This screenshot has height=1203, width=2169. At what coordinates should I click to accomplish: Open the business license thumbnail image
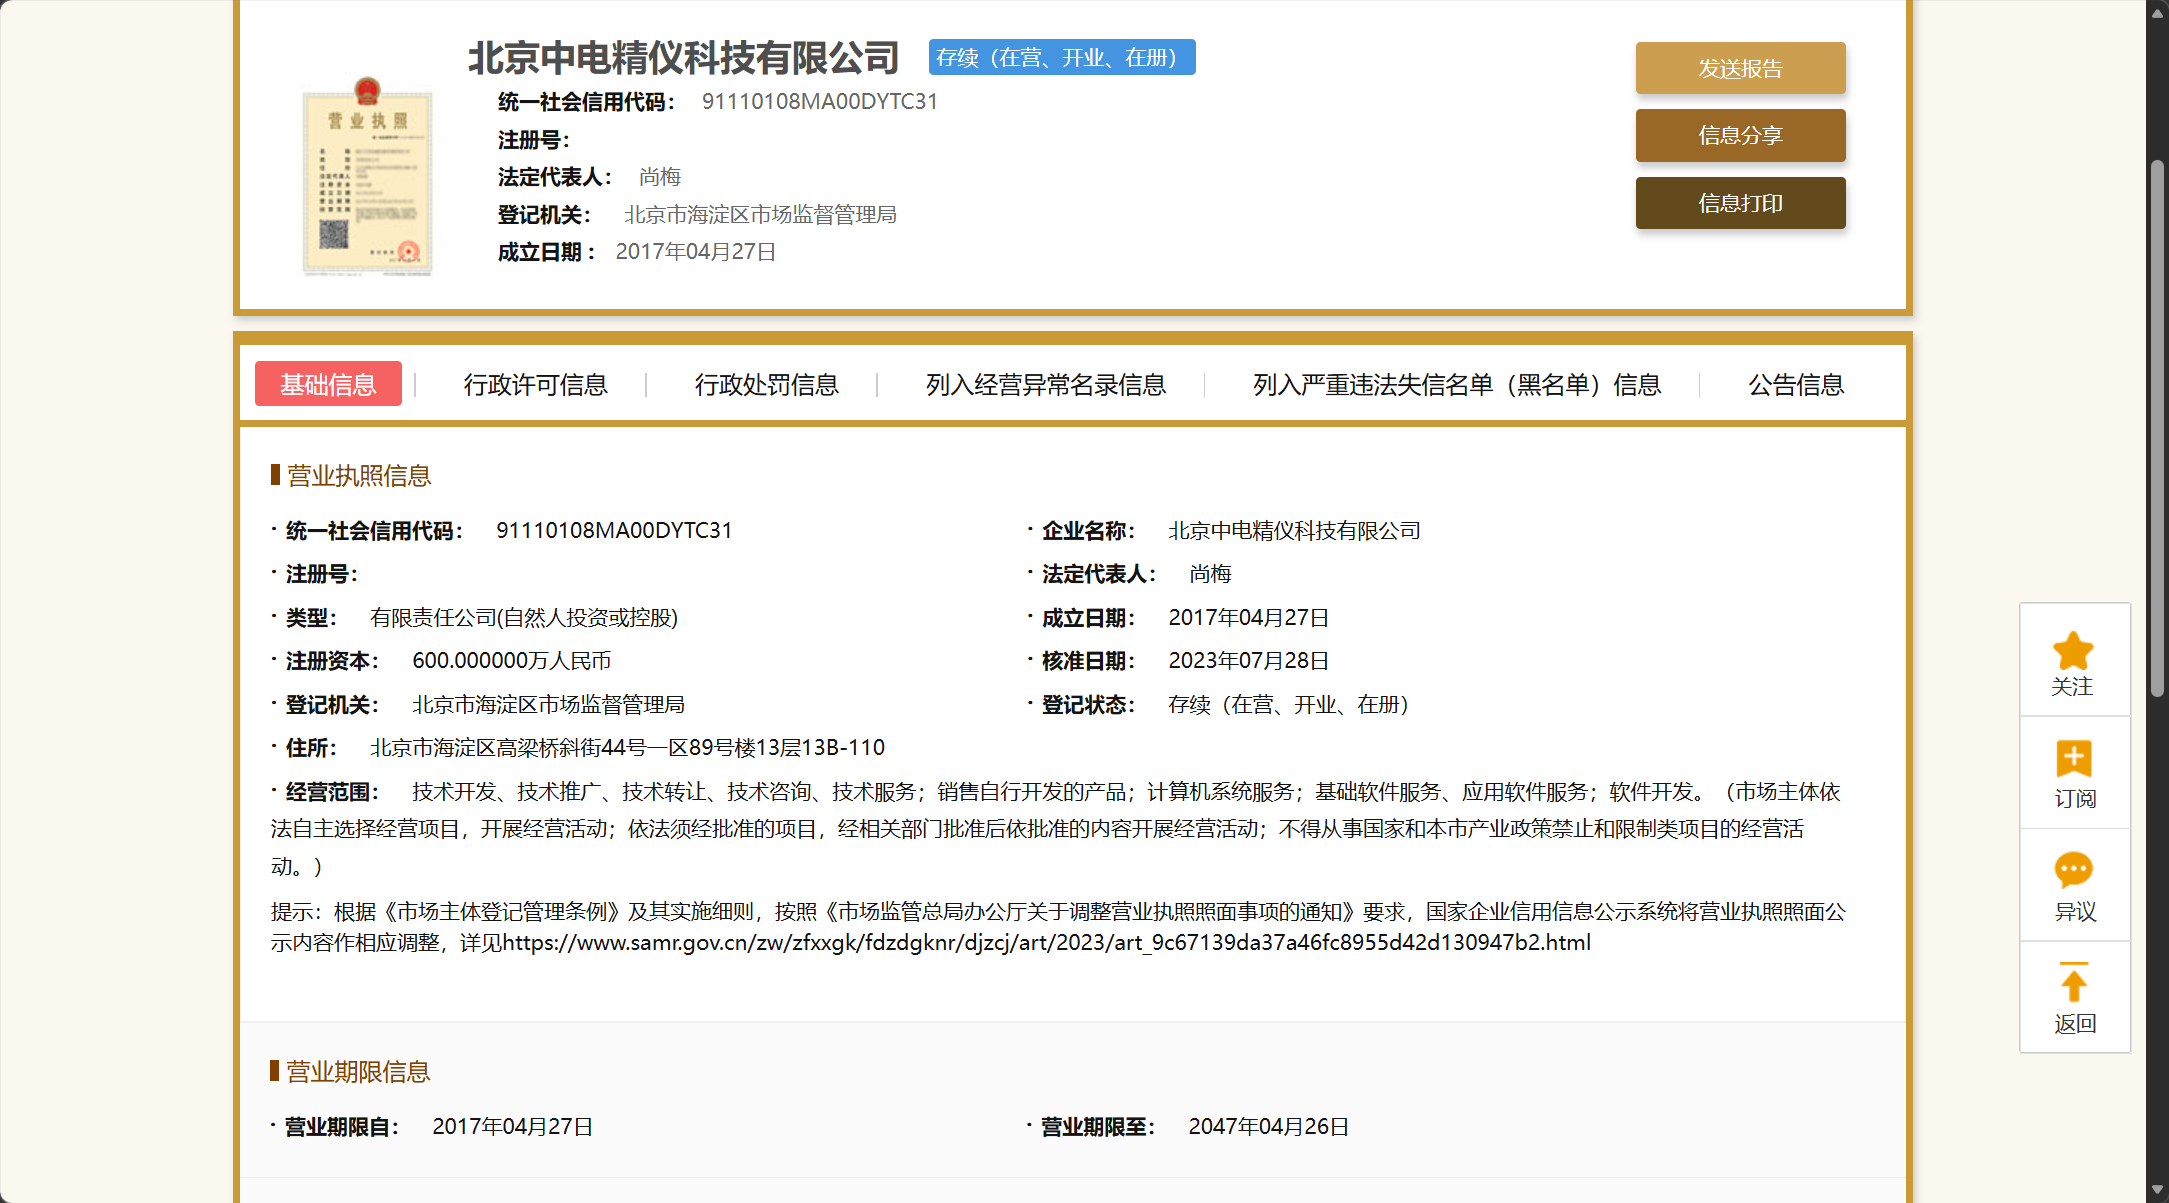click(367, 177)
